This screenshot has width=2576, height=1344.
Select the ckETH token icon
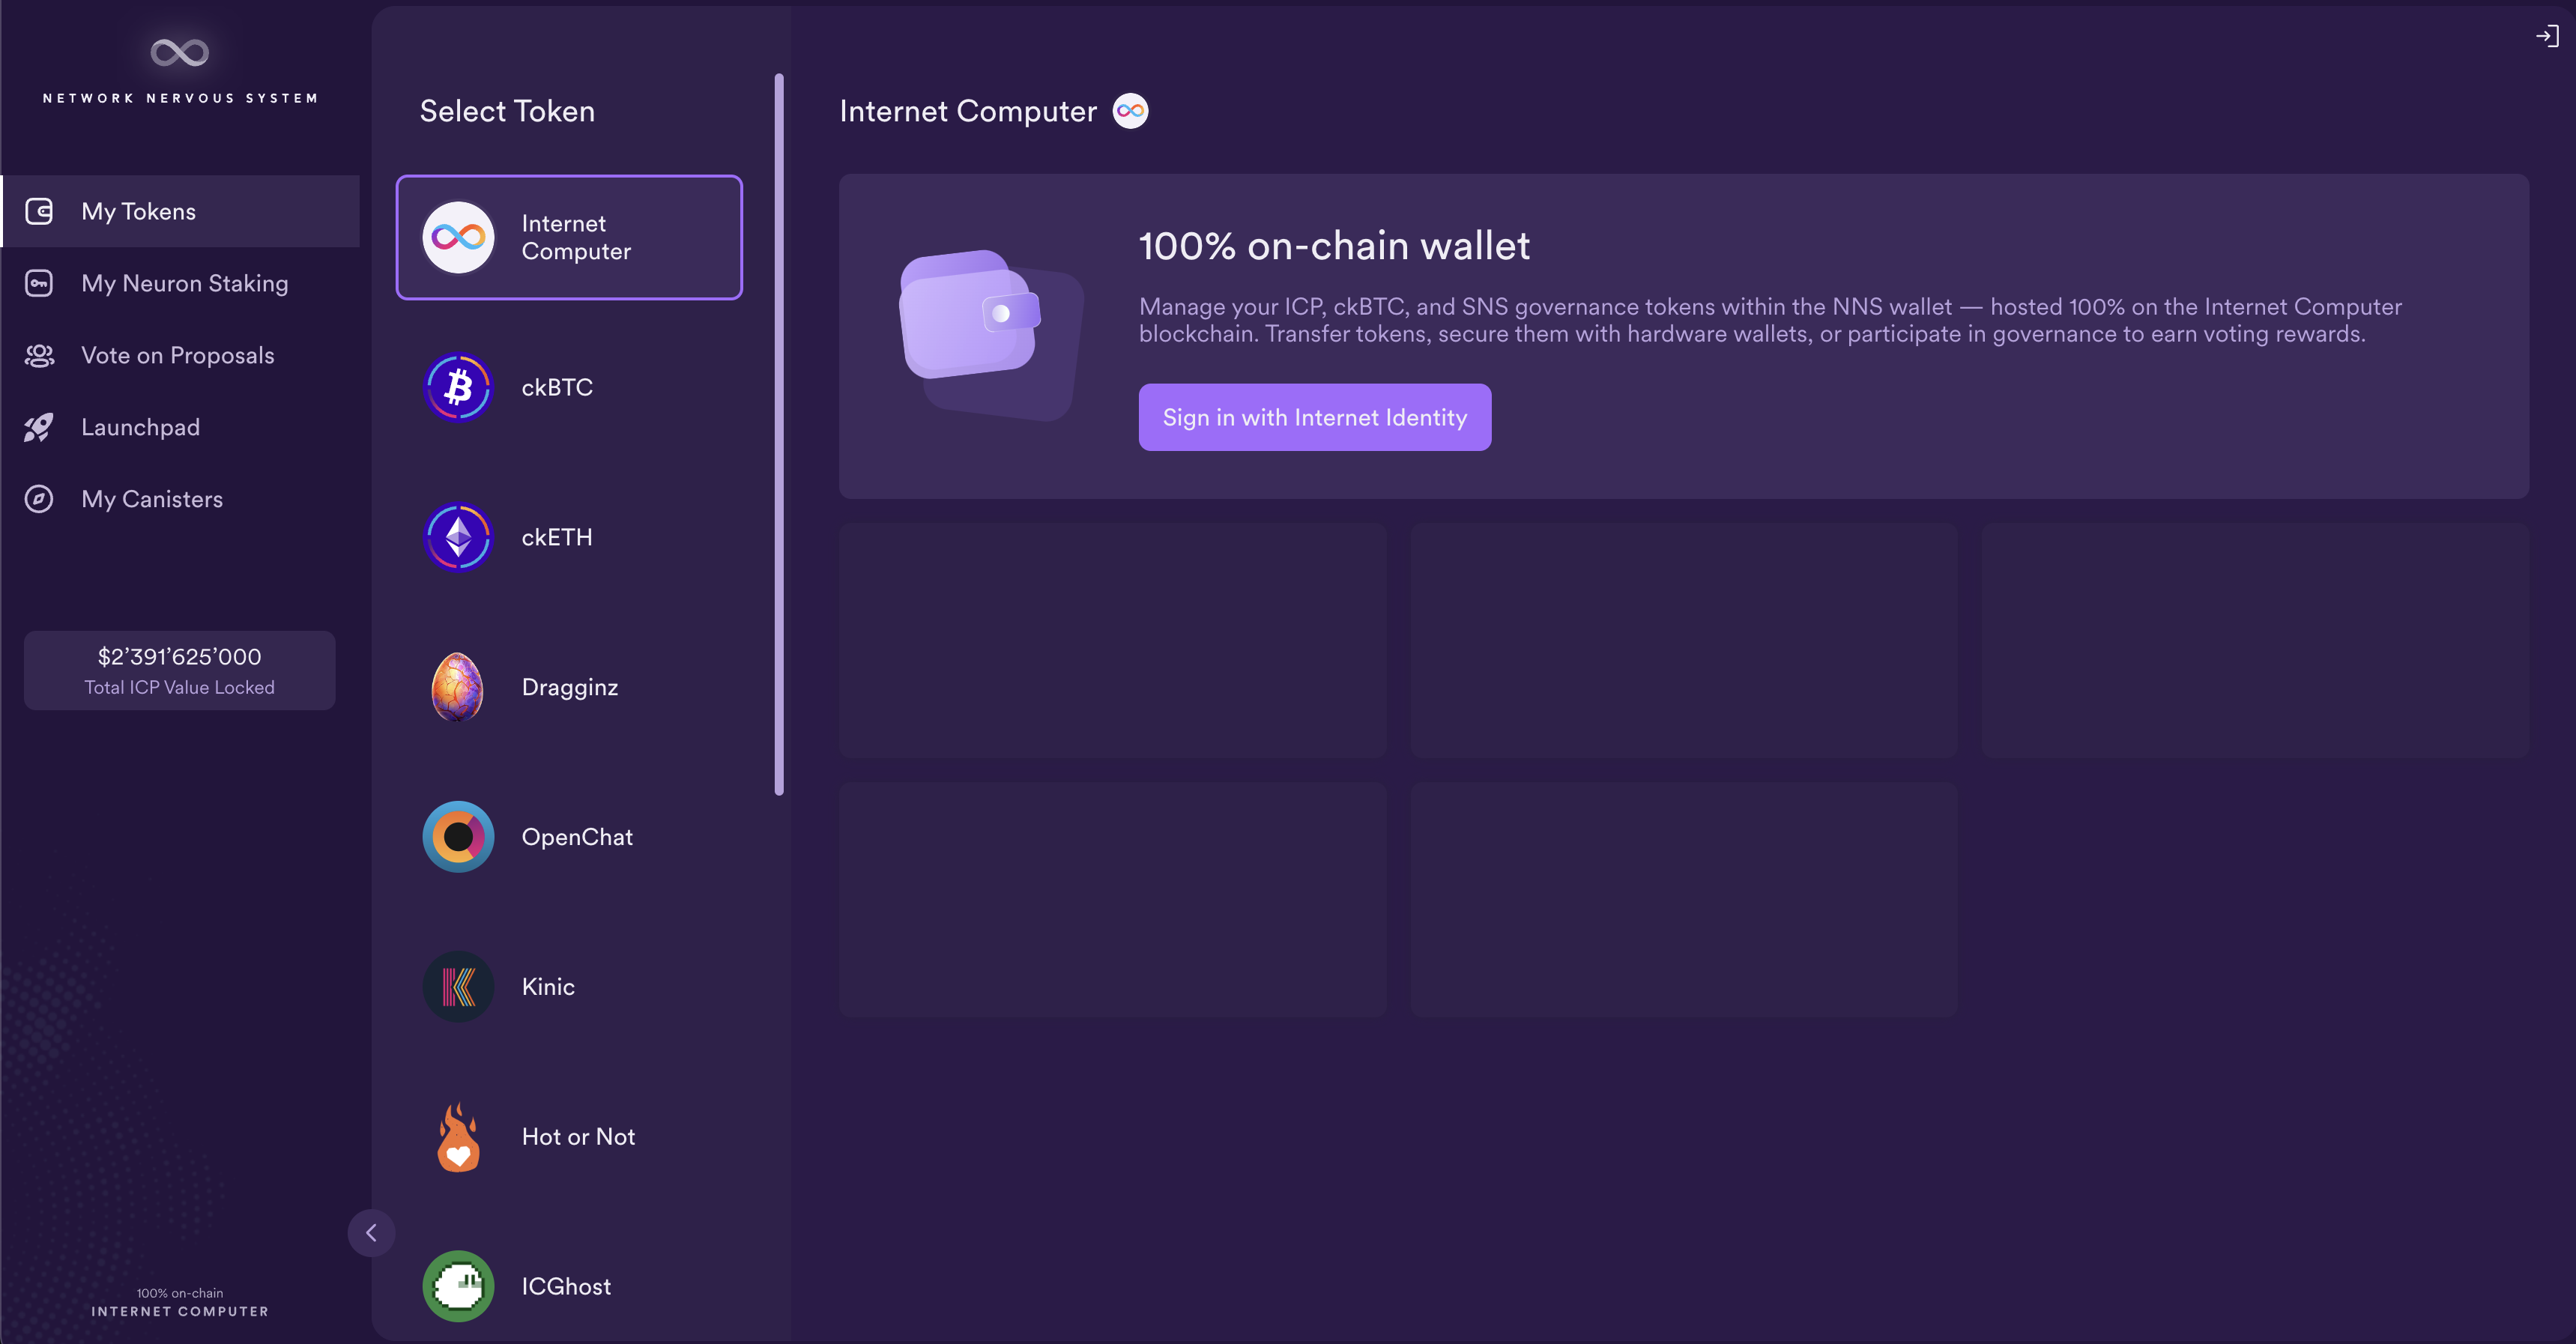click(x=460, y=536)
